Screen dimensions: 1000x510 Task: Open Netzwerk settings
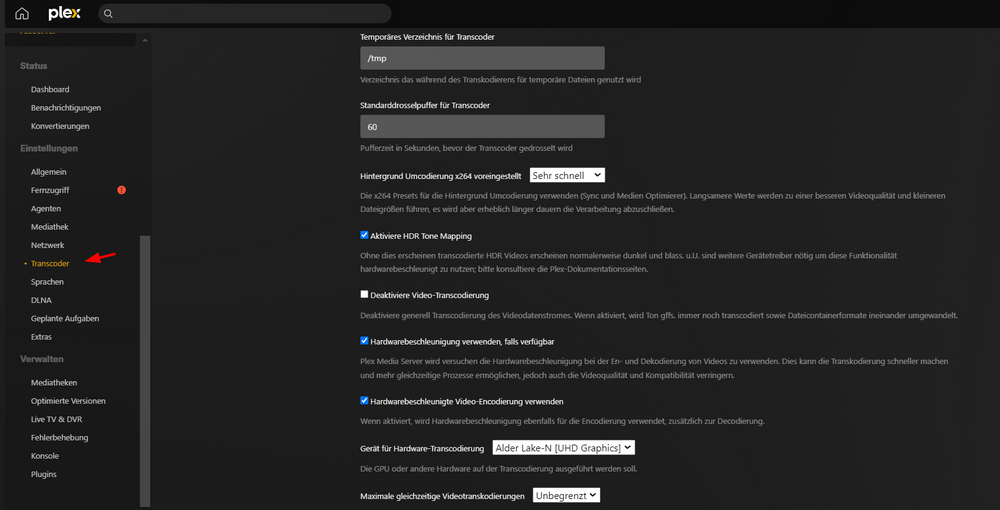pyautogui.click(x=48, y=245)
